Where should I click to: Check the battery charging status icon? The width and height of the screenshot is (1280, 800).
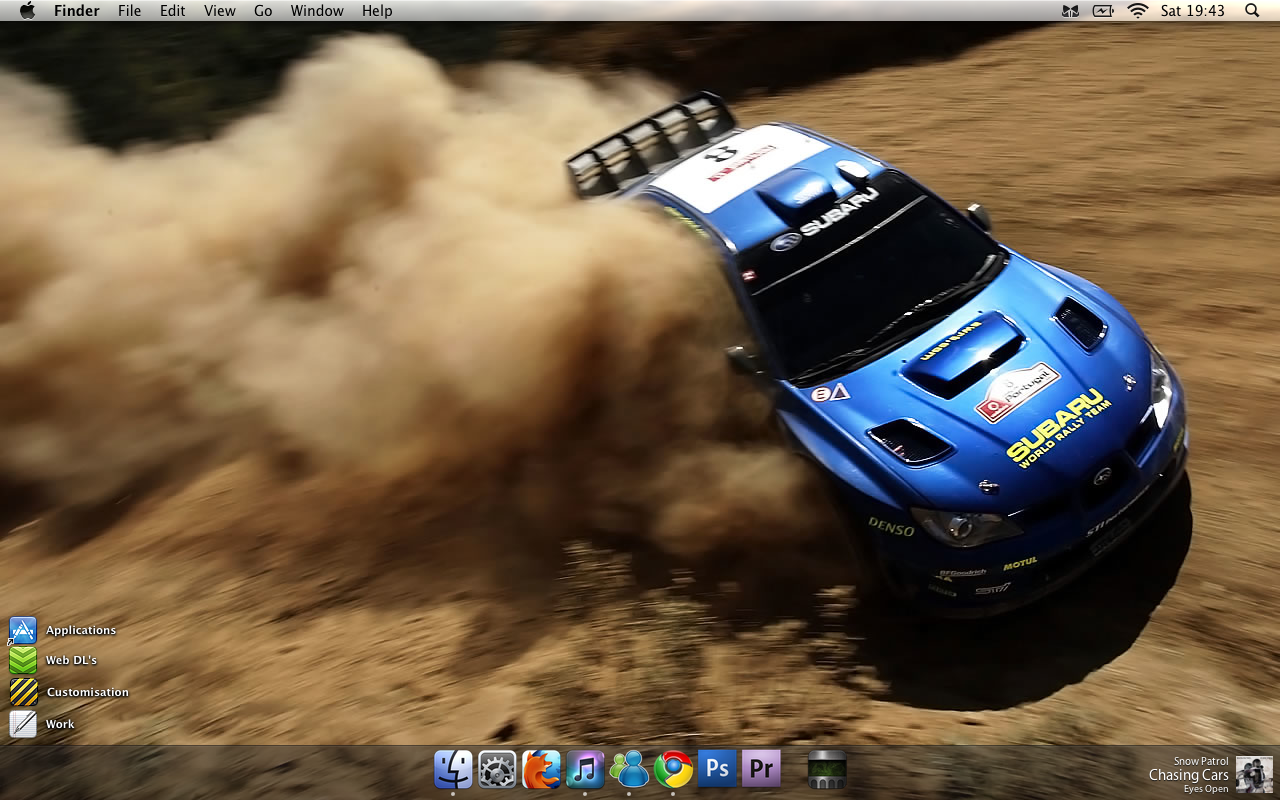tap(1103, 11)
